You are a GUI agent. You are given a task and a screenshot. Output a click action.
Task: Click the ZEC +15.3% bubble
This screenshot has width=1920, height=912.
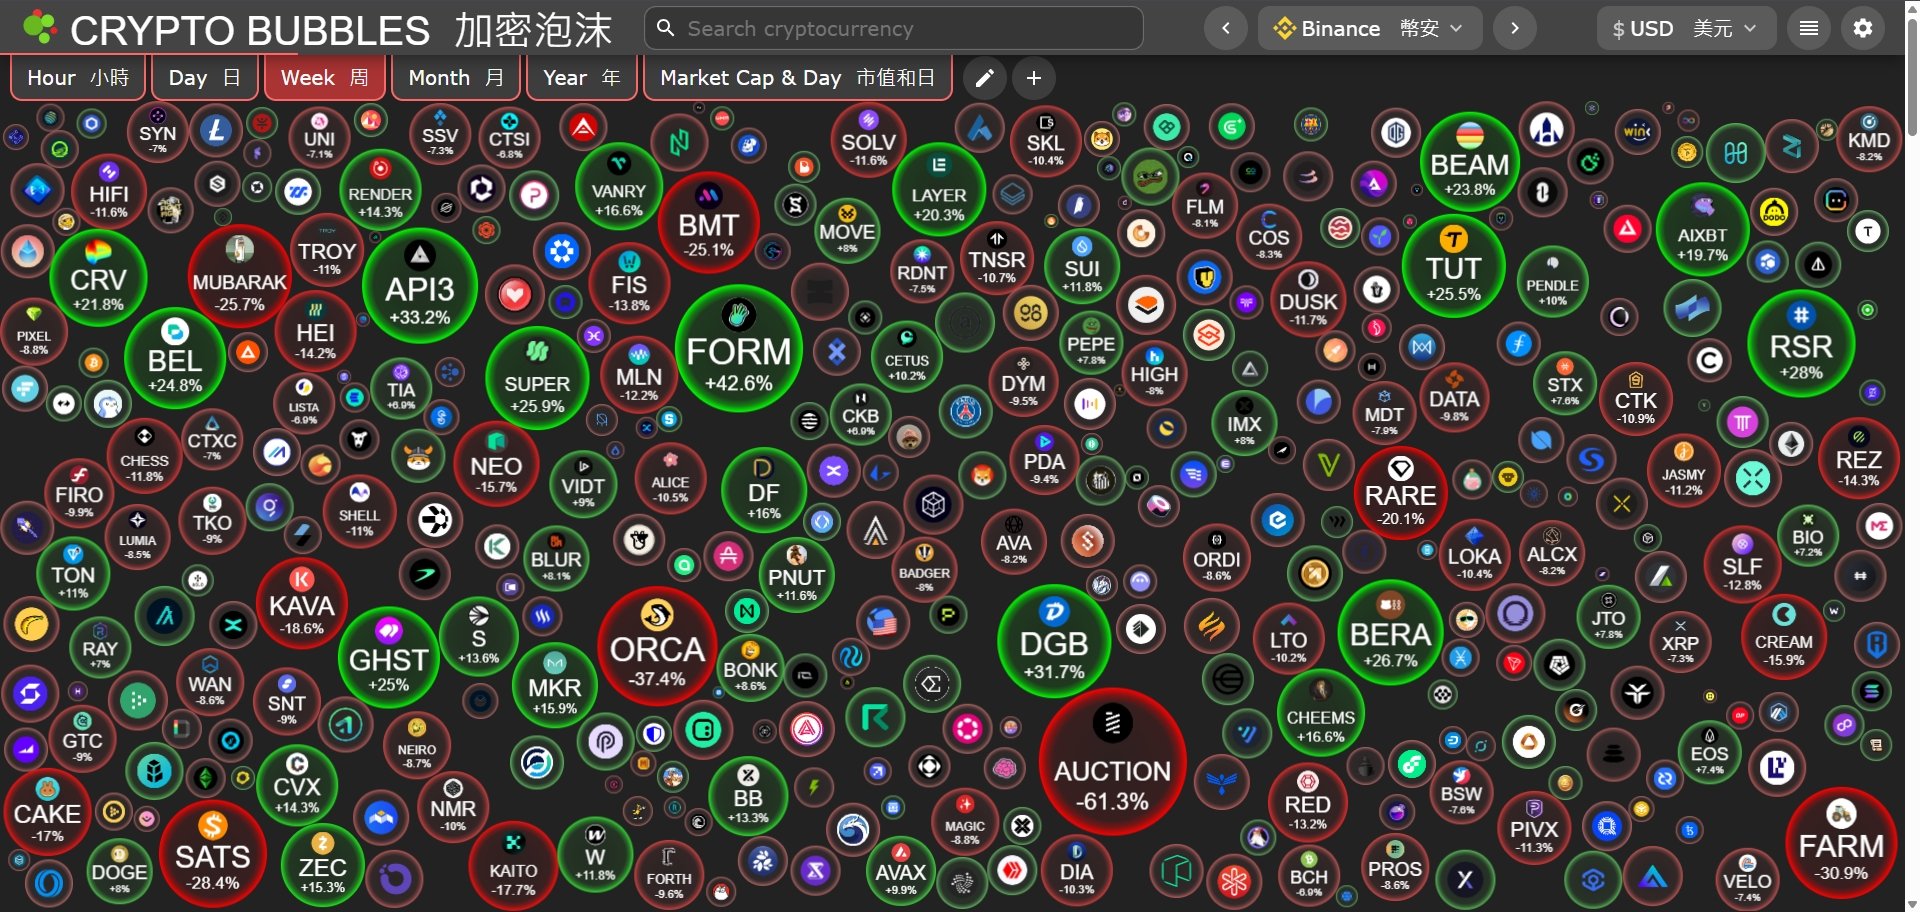click(322, 864)
